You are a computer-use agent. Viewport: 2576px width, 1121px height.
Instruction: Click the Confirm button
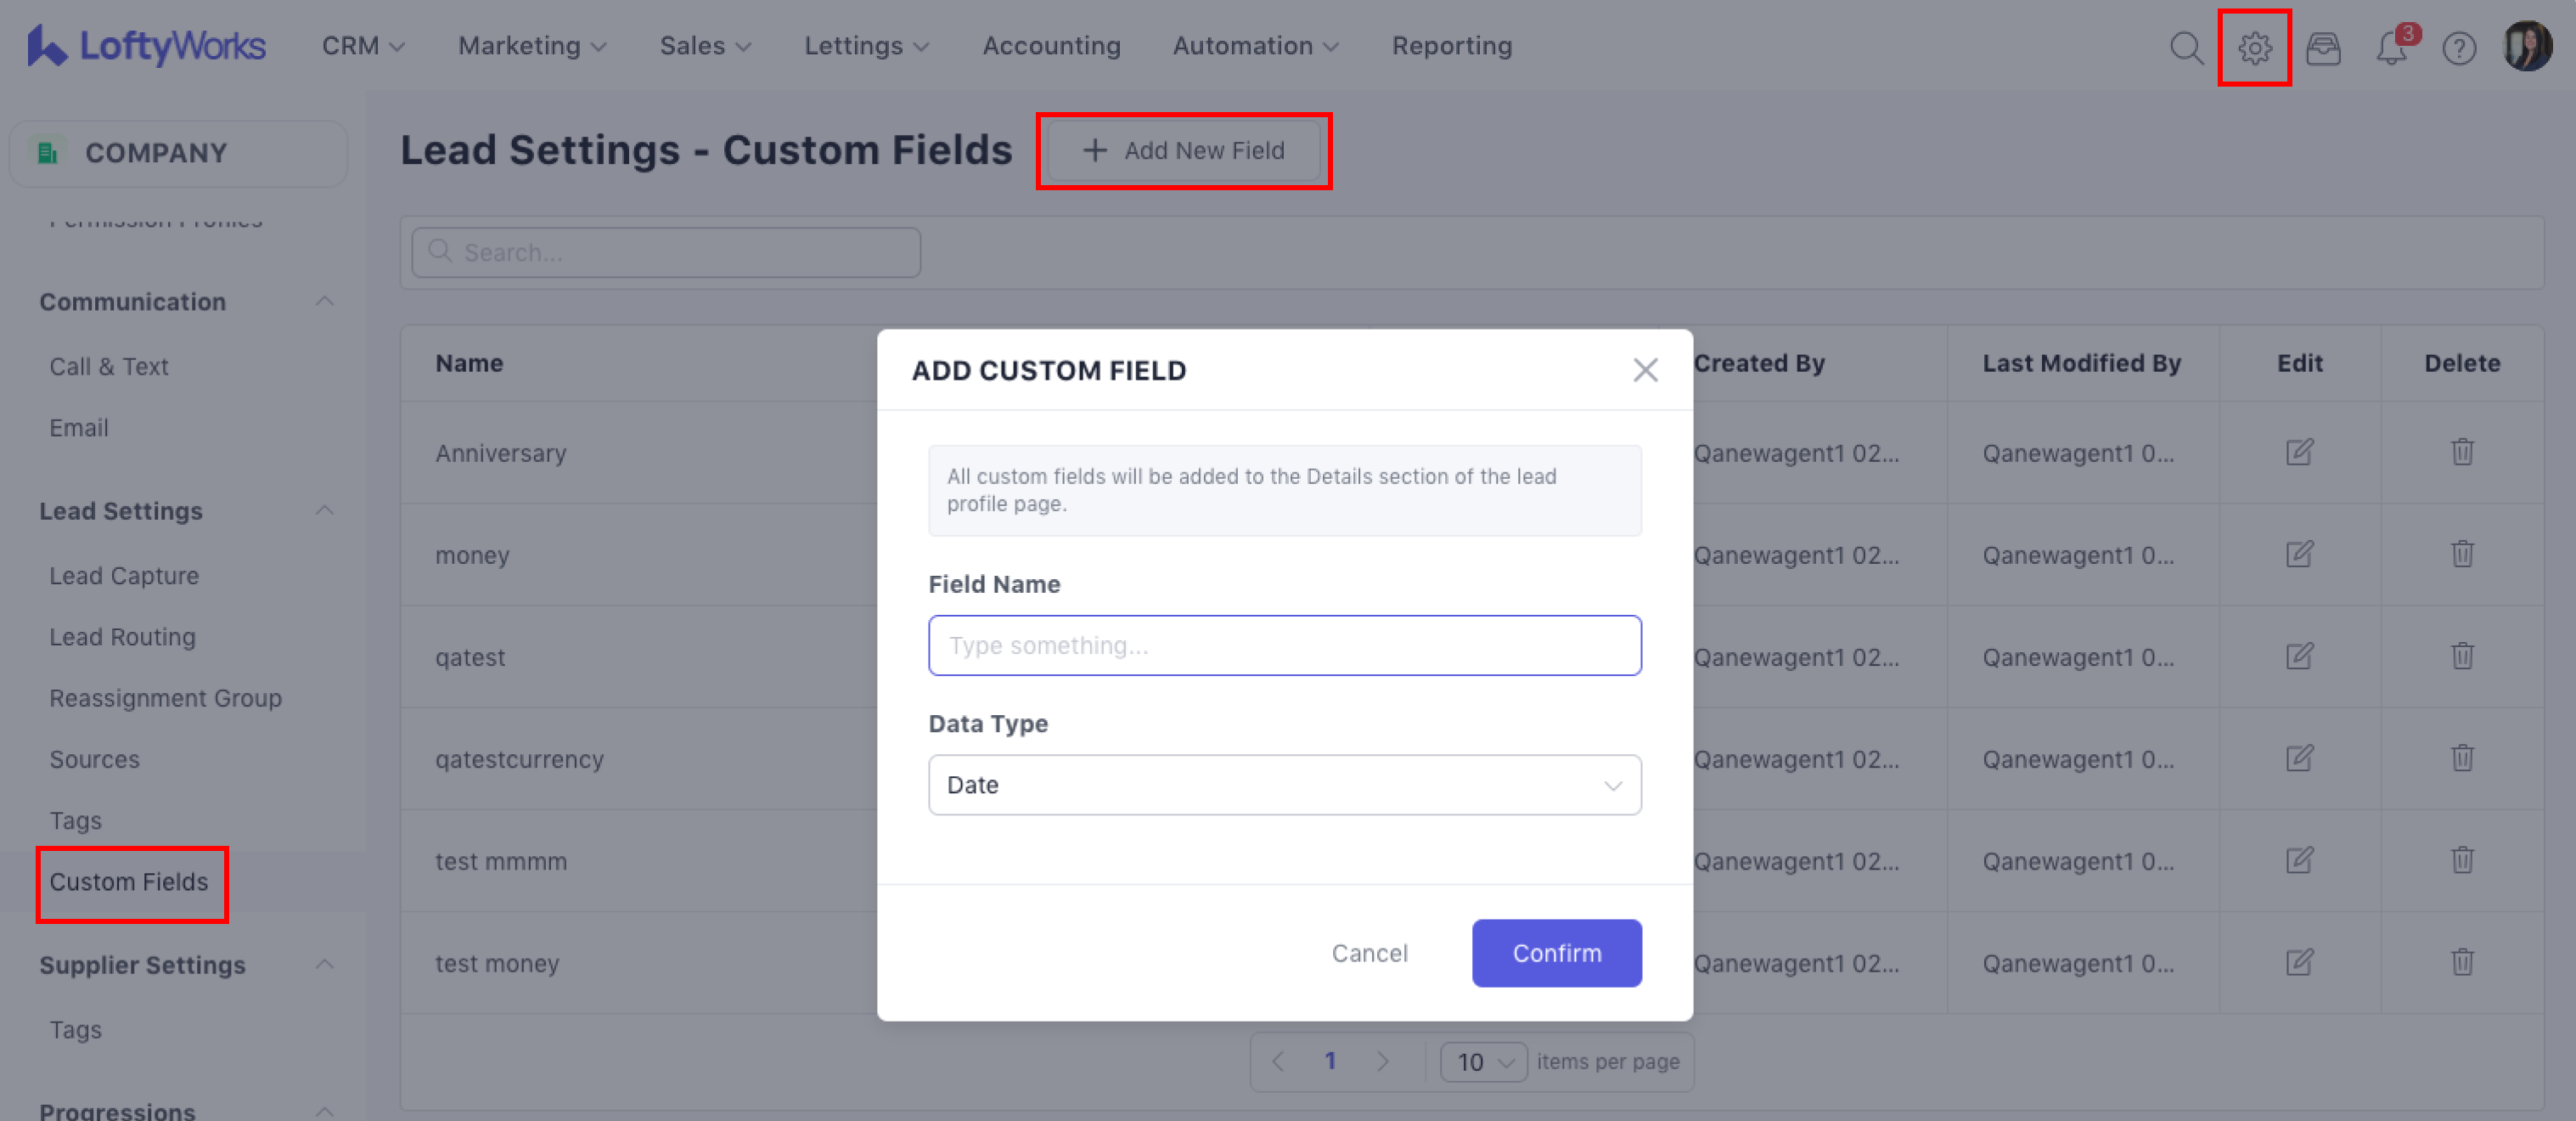click(1555, 953)
